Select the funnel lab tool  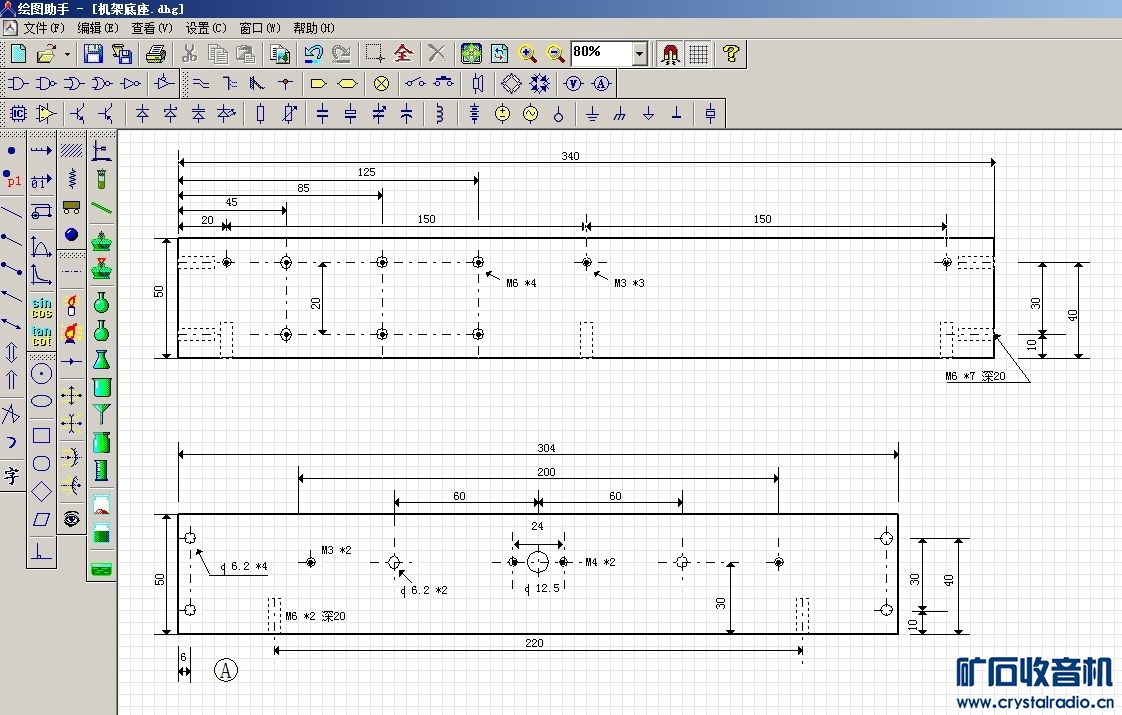click(101, 413)
